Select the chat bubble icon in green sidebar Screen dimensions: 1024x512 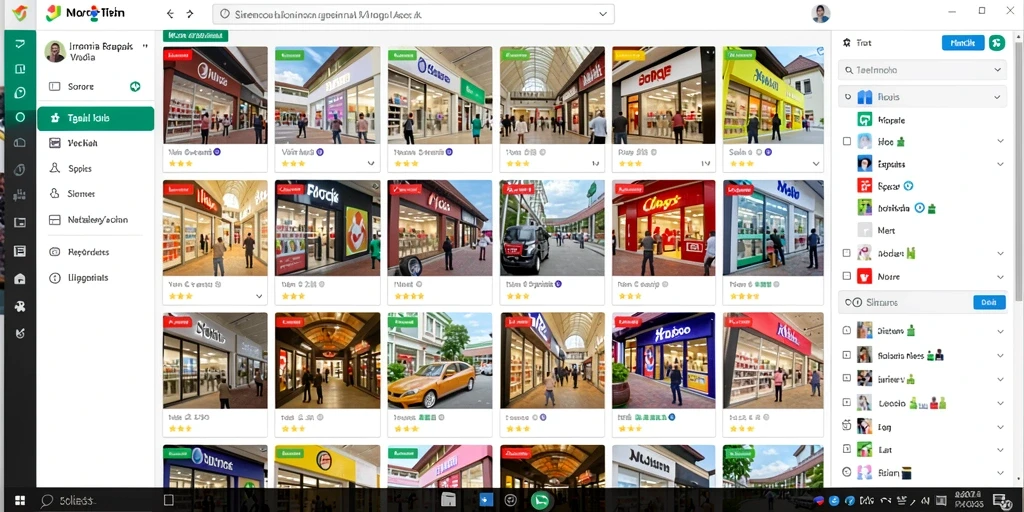[20, 93]
